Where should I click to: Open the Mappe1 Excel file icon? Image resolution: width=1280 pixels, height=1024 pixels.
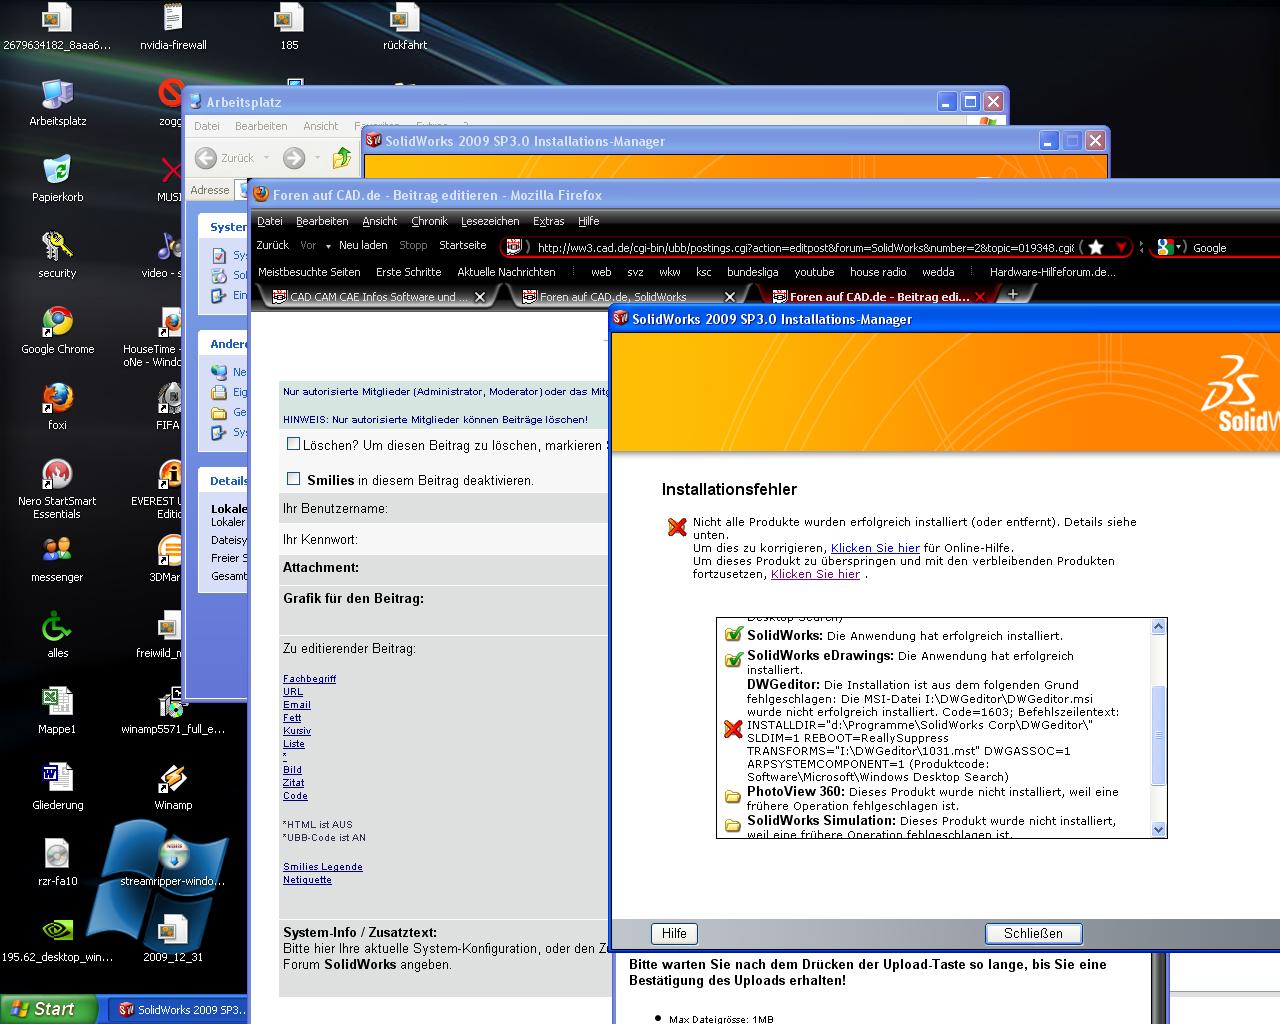pos(57,703)
